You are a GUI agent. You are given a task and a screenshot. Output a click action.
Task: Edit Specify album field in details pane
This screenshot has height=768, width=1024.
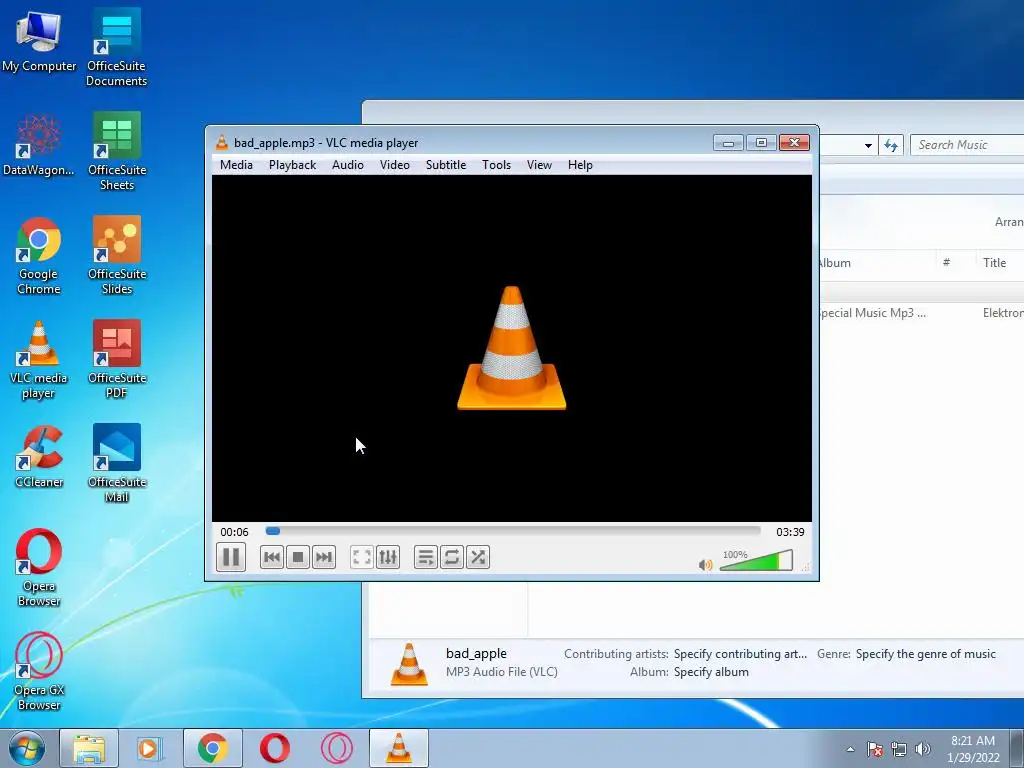pyautogui.click(x=711, y=672)
